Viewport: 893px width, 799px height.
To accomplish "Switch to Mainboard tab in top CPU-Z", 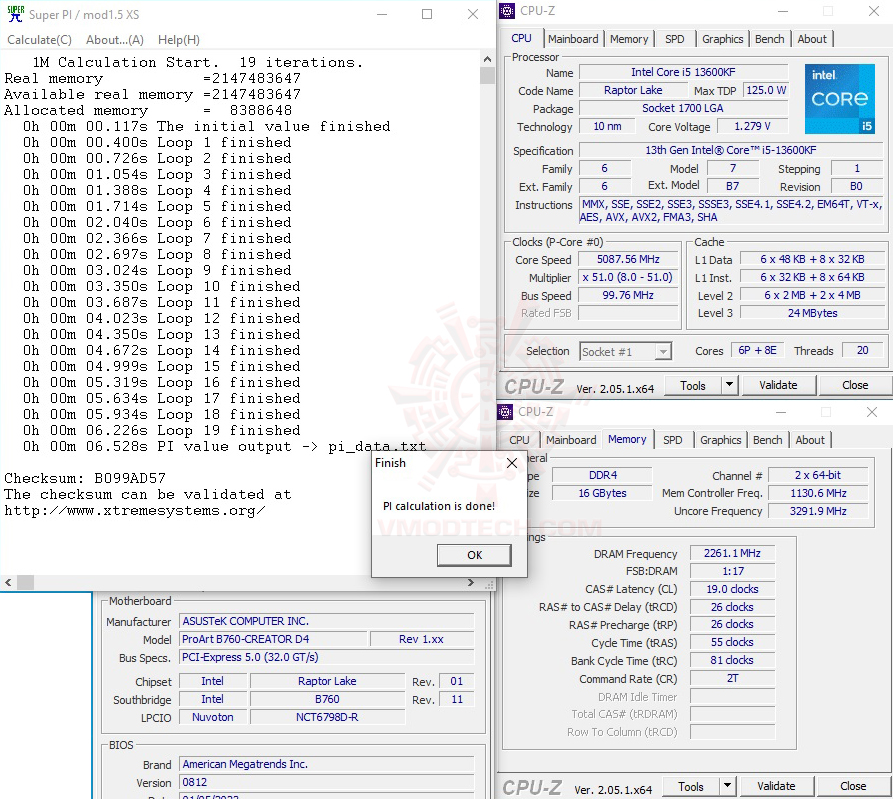I will (x=573, y=39).
